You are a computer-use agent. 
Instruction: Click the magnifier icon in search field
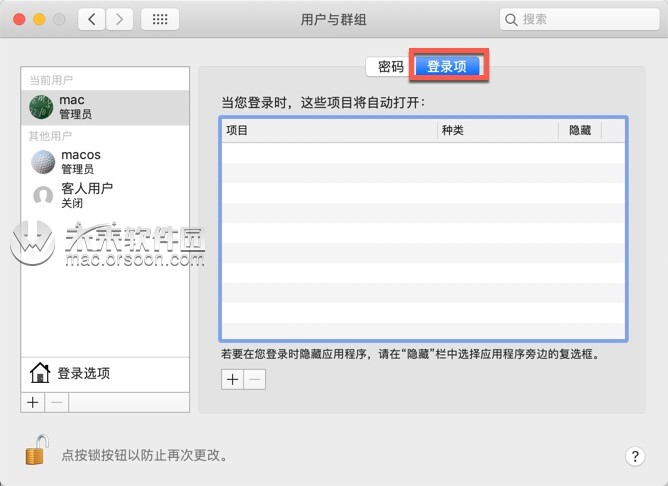click(511, 20)
